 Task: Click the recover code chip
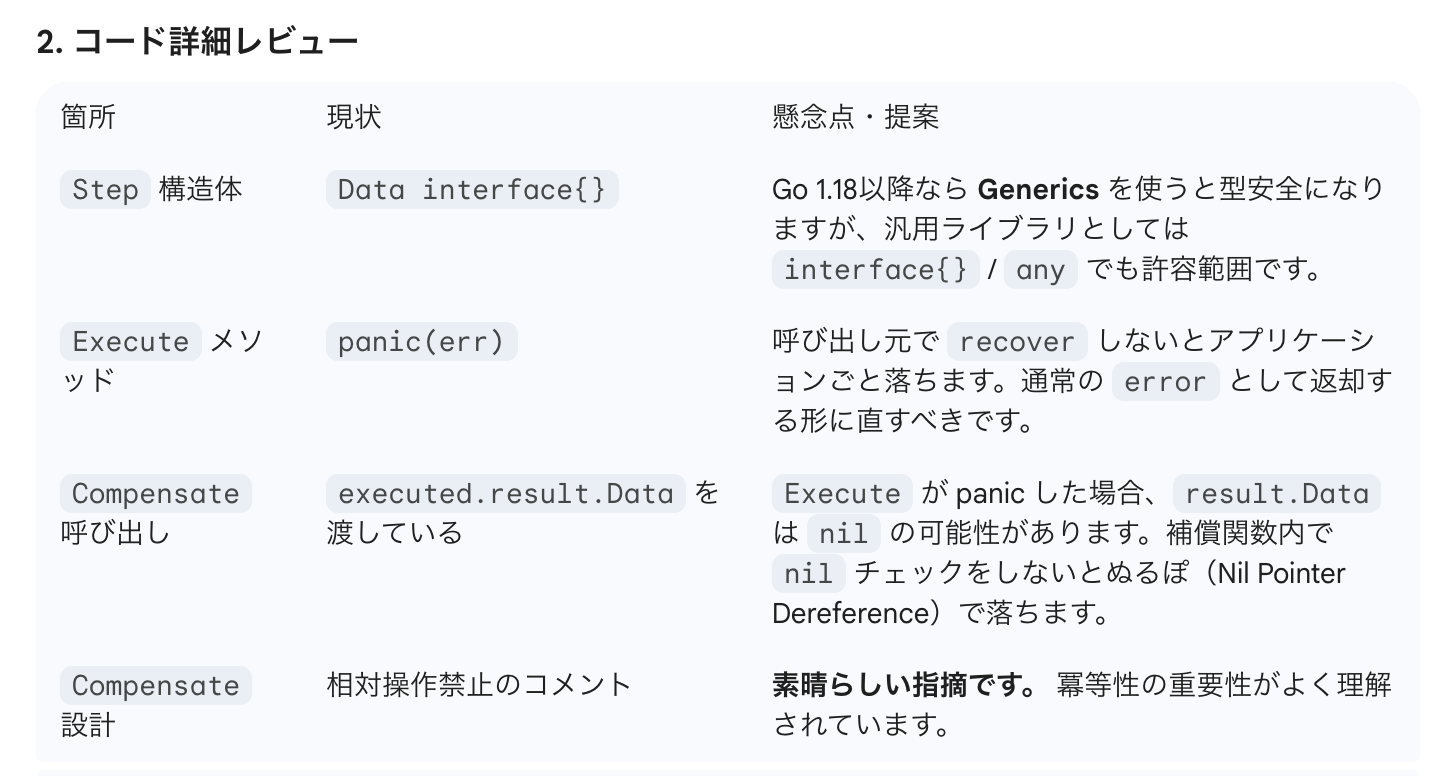(1016, 342)
